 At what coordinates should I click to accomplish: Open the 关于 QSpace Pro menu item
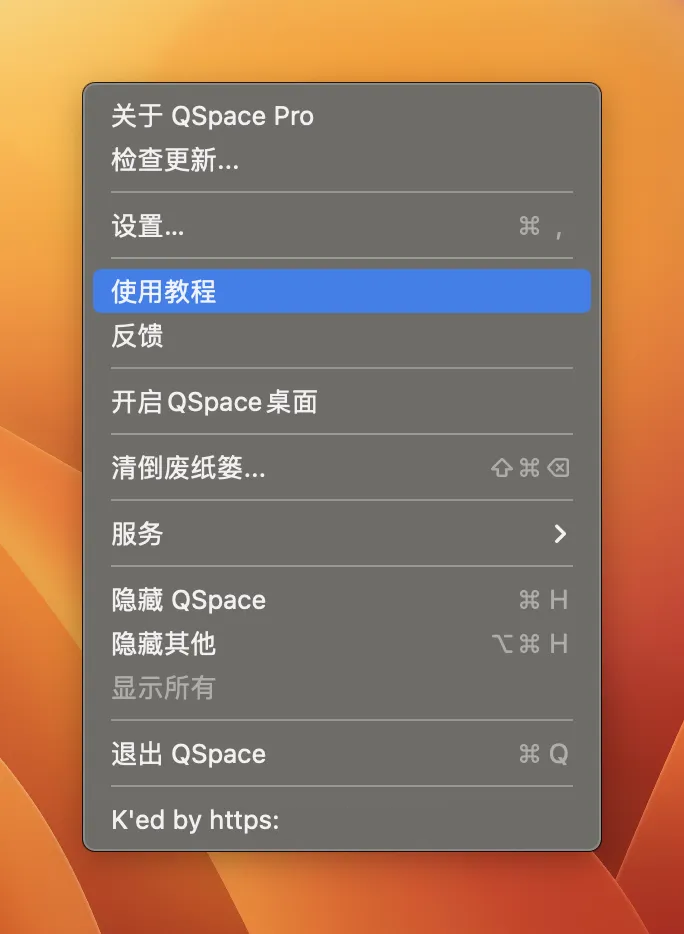tap(342, 116)
